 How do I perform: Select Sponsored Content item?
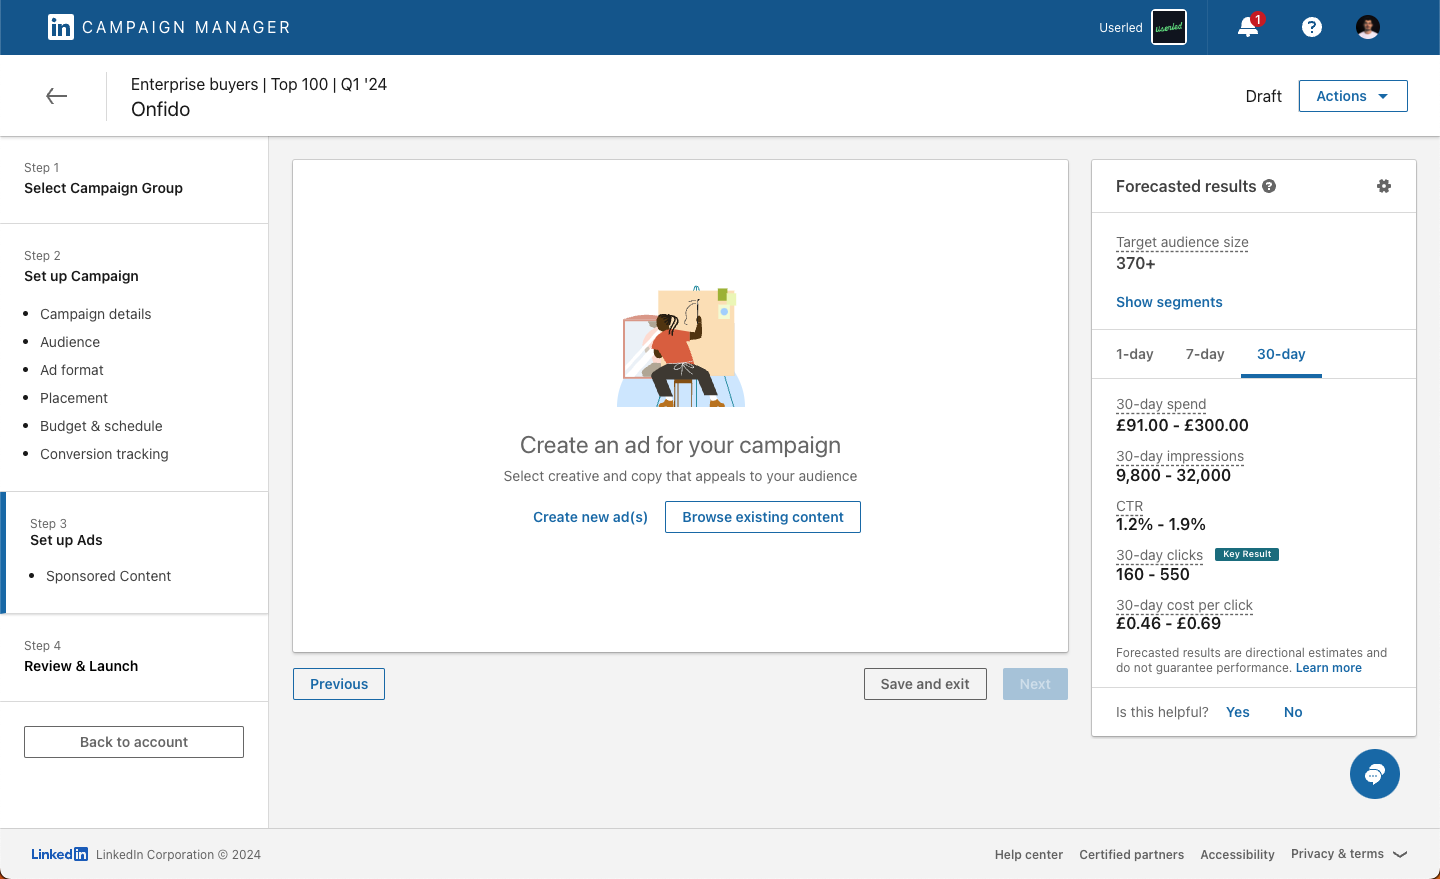click(x=109, y=576)
